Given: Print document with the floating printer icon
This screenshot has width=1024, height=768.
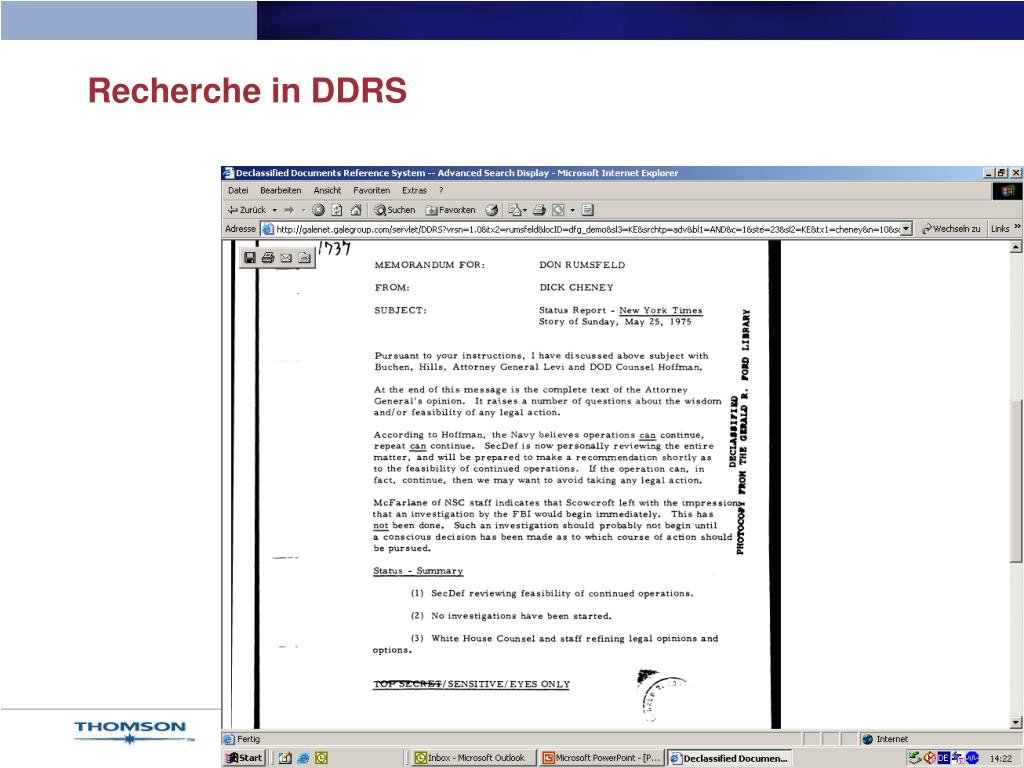Looking at the screenshot, I should point(268,257).
